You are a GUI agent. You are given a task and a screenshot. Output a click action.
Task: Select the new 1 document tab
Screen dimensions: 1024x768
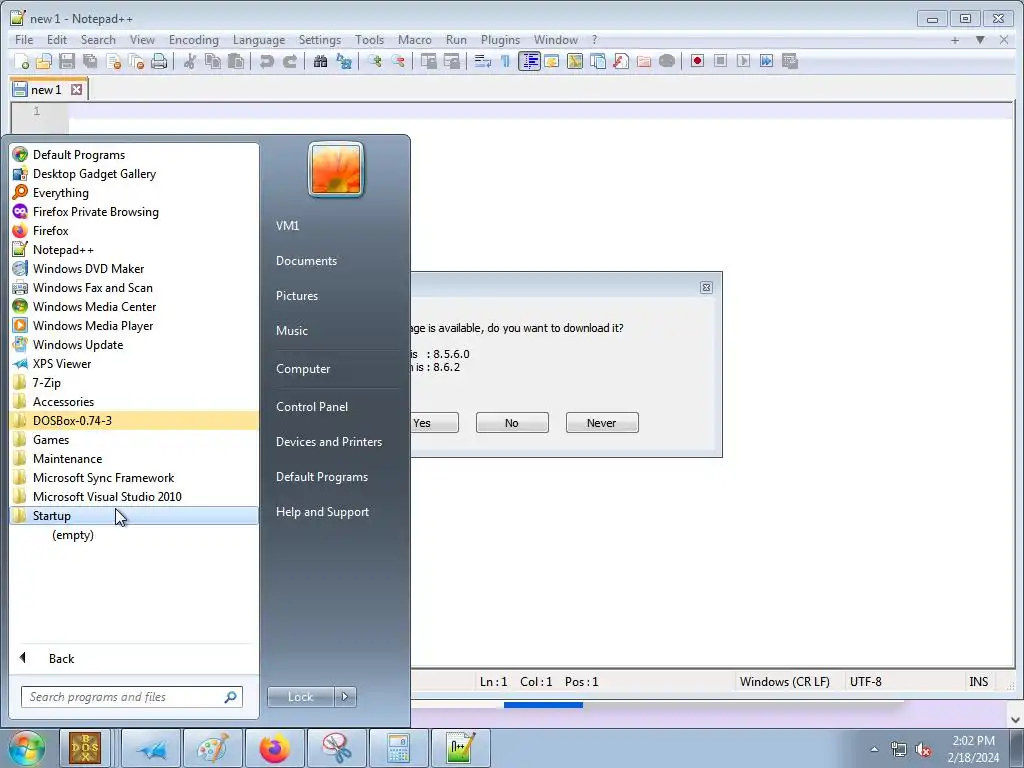coord(46,89)
